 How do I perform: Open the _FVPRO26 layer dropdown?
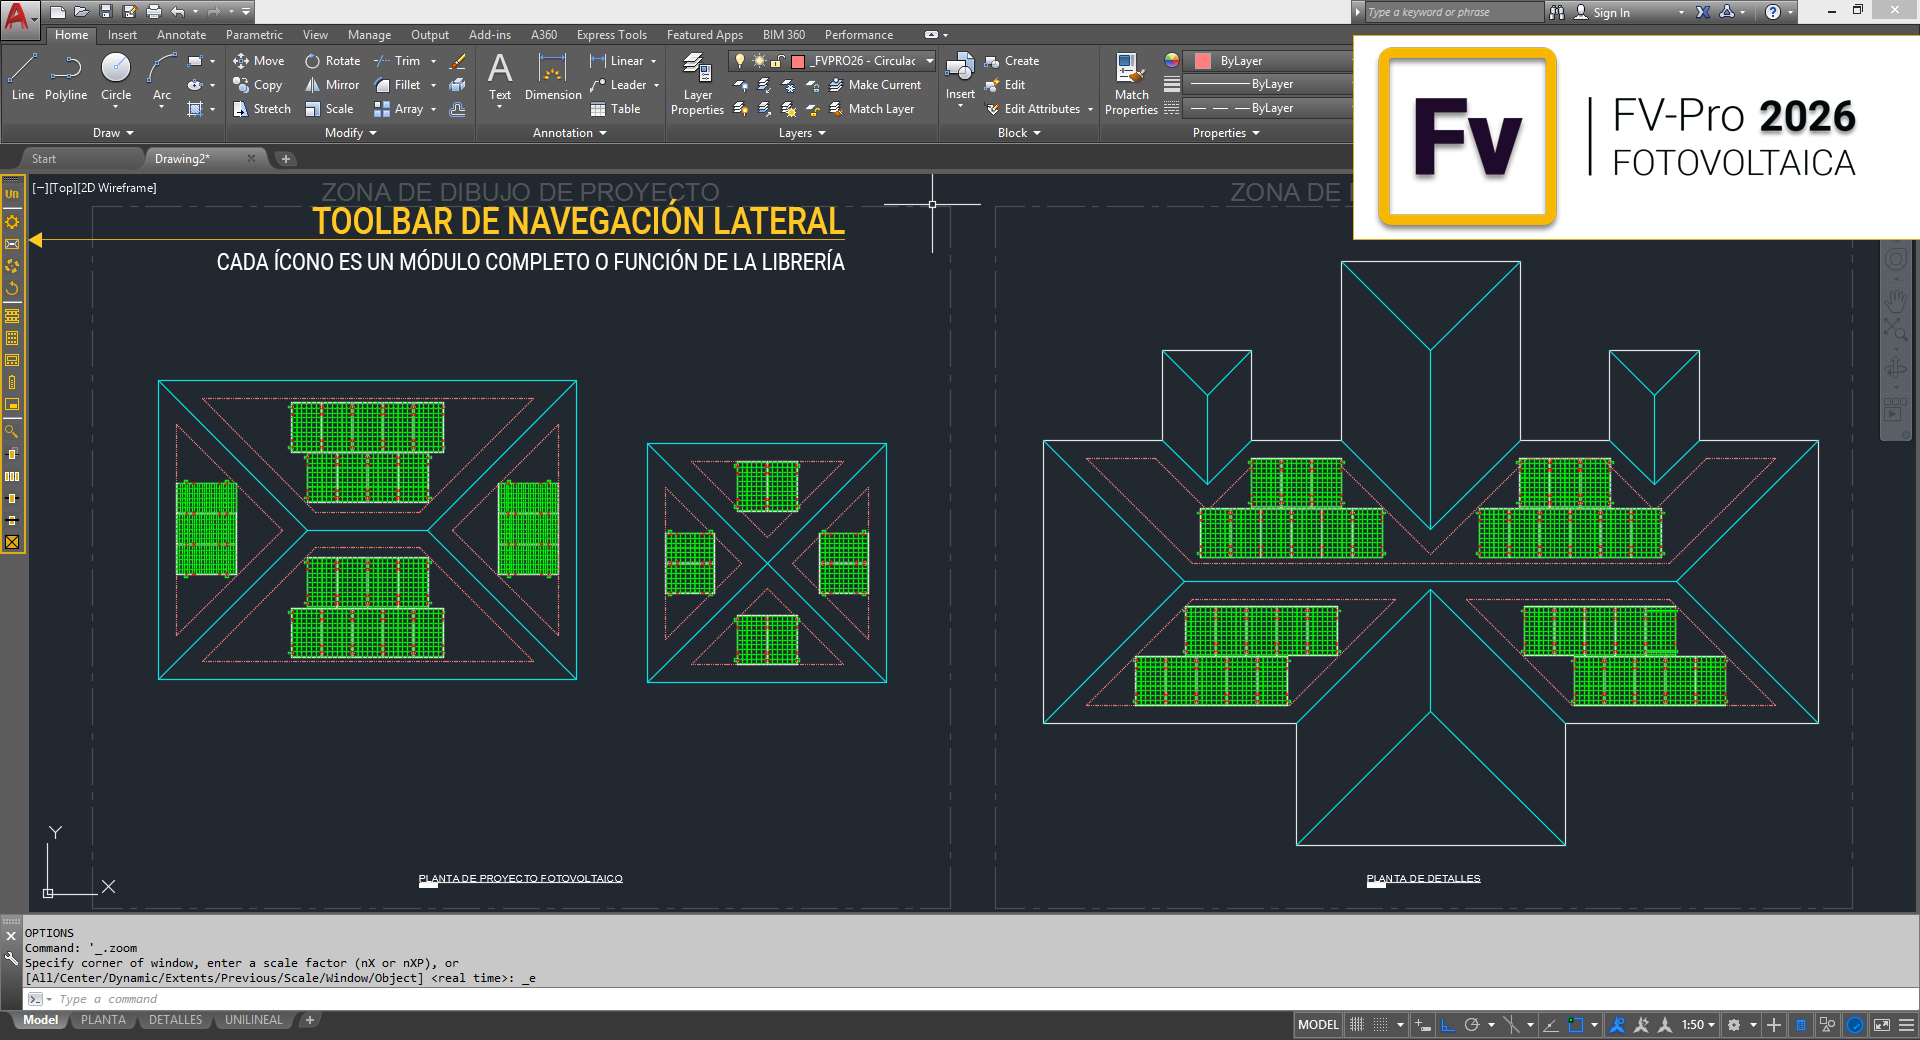point(929,61)
